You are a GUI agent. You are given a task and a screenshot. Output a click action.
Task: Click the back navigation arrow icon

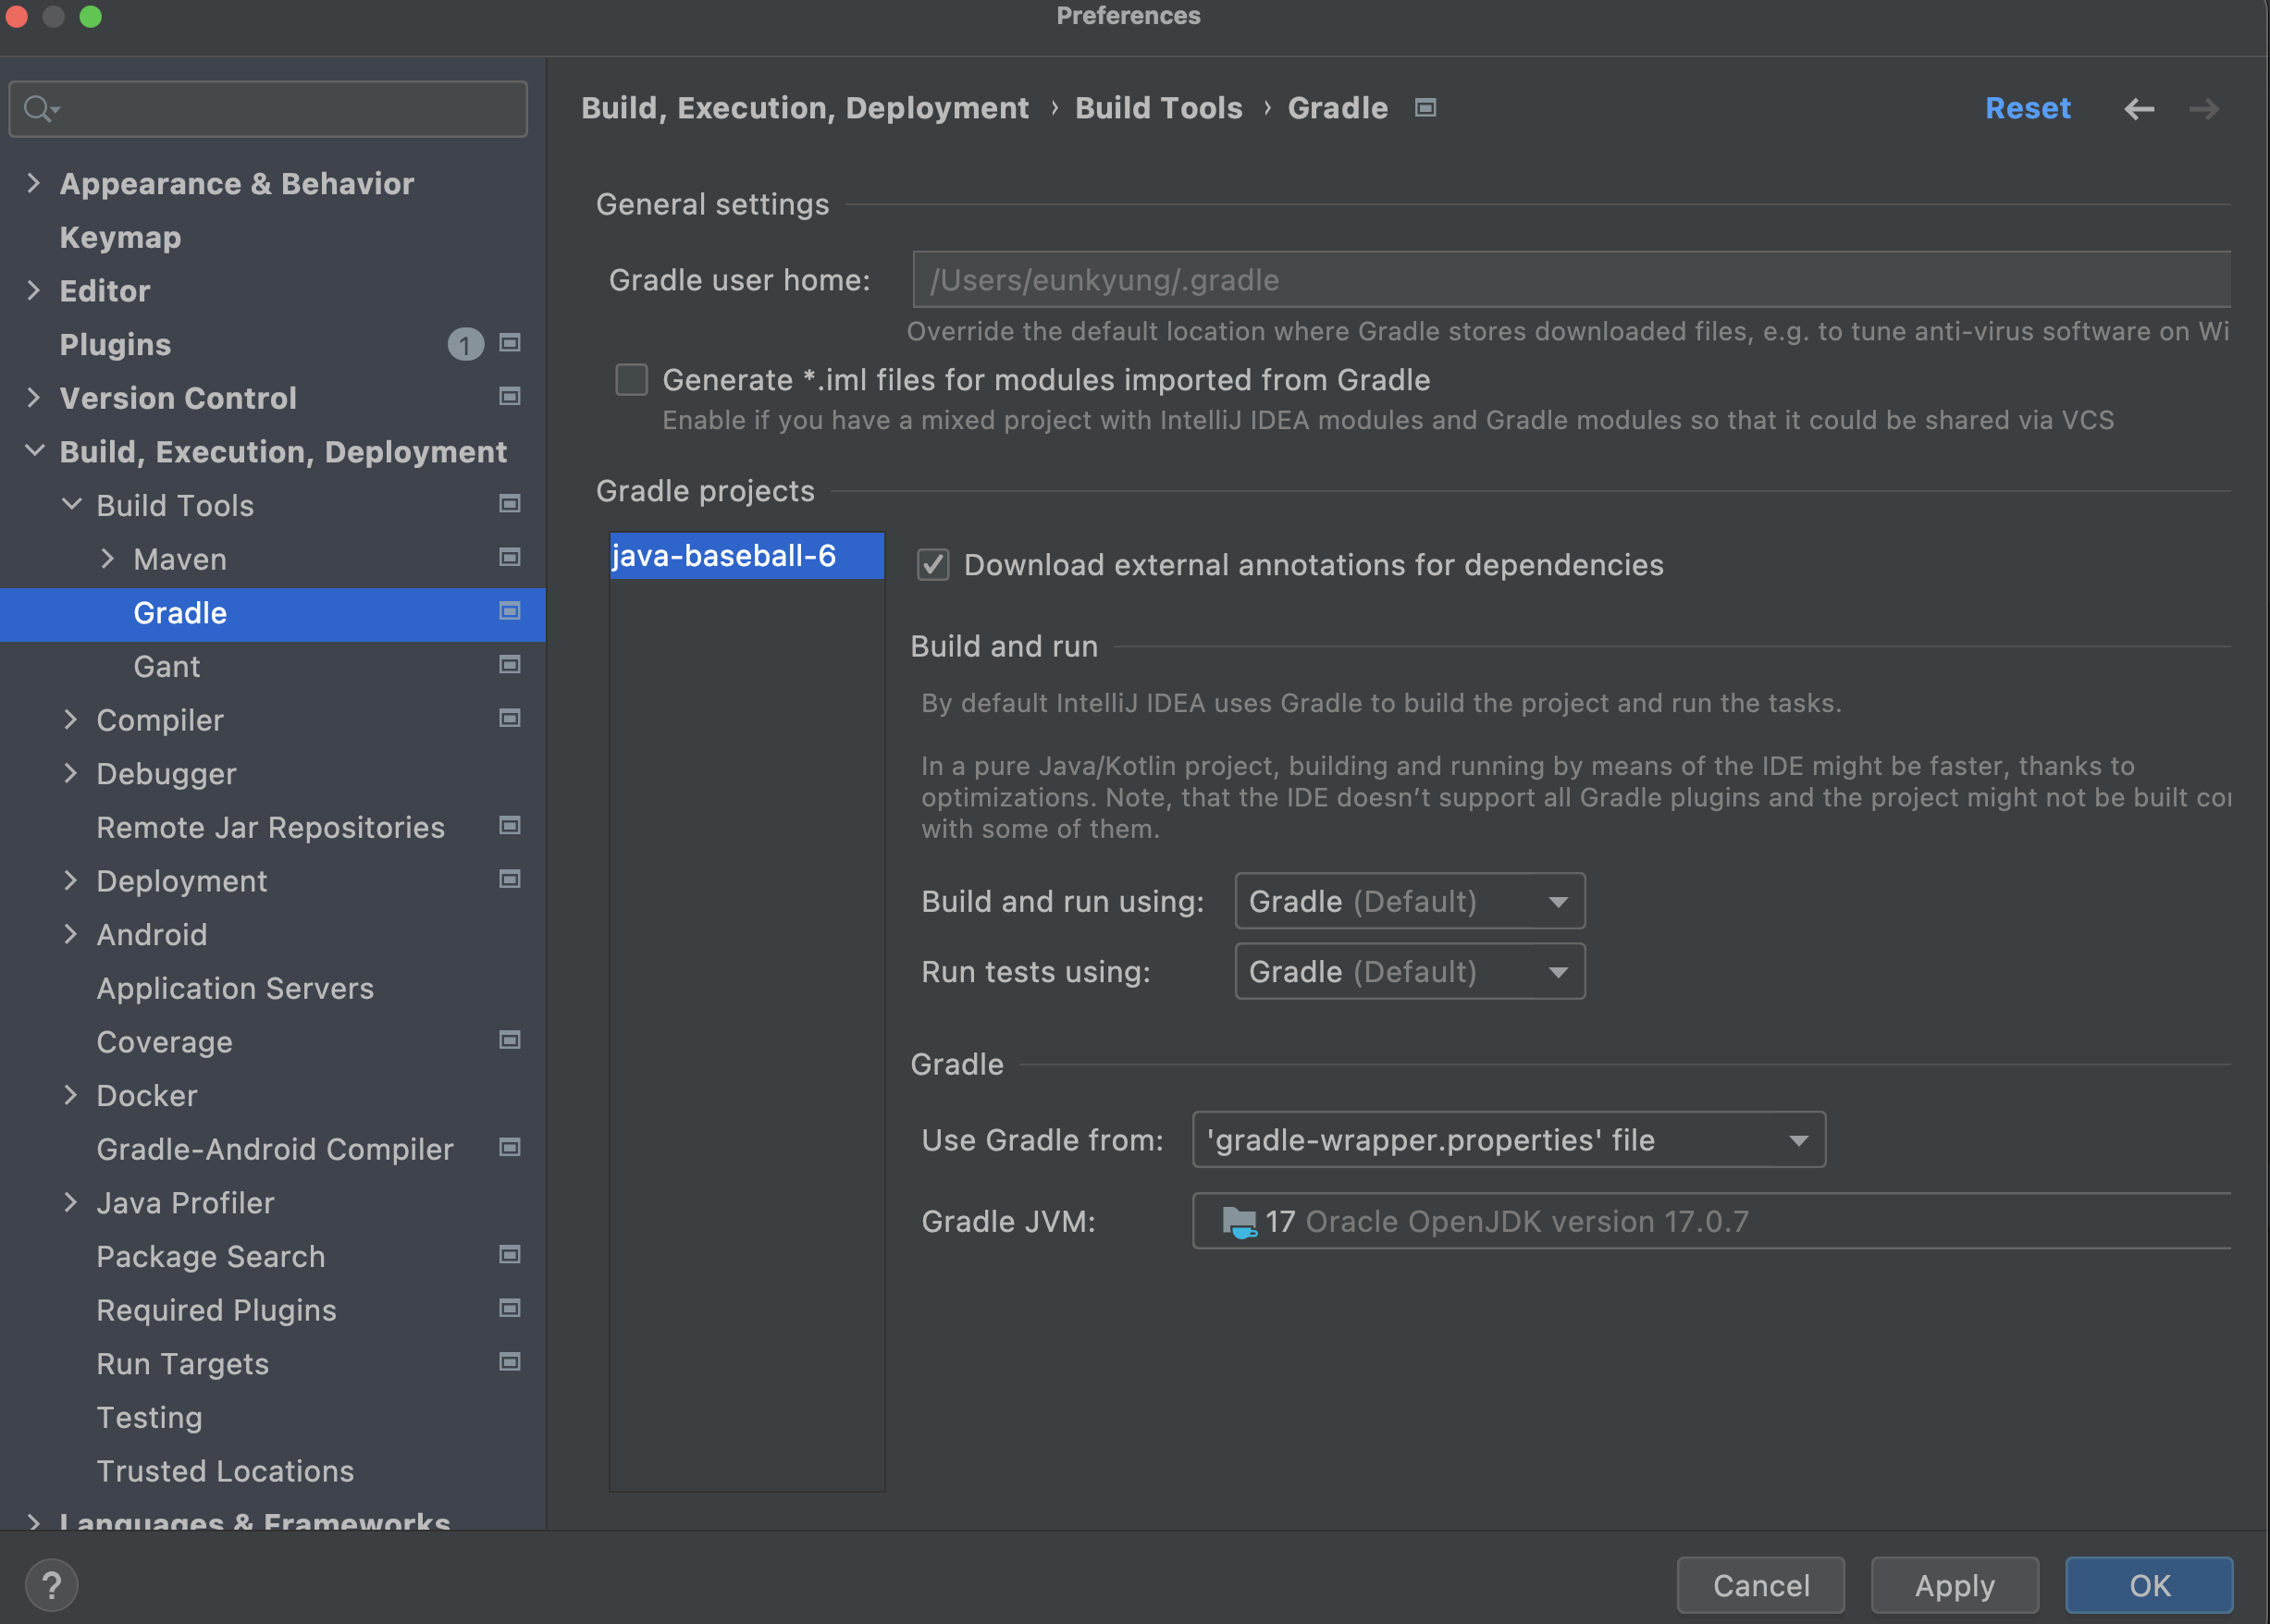pyautogui.click(x=2138, y=108)
